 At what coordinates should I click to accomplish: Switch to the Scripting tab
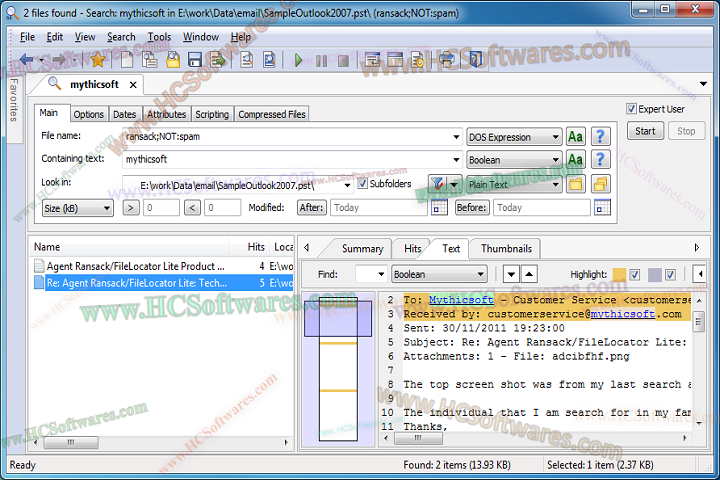point(212,114)
